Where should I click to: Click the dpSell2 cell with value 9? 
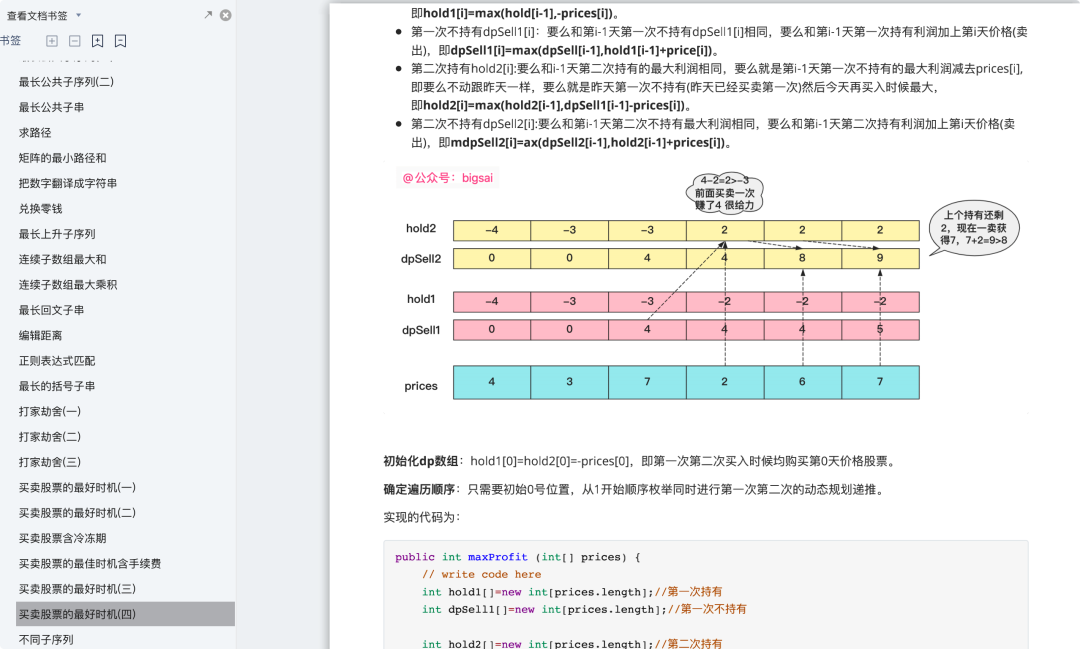pyautogui.click(x=880, y=258)
